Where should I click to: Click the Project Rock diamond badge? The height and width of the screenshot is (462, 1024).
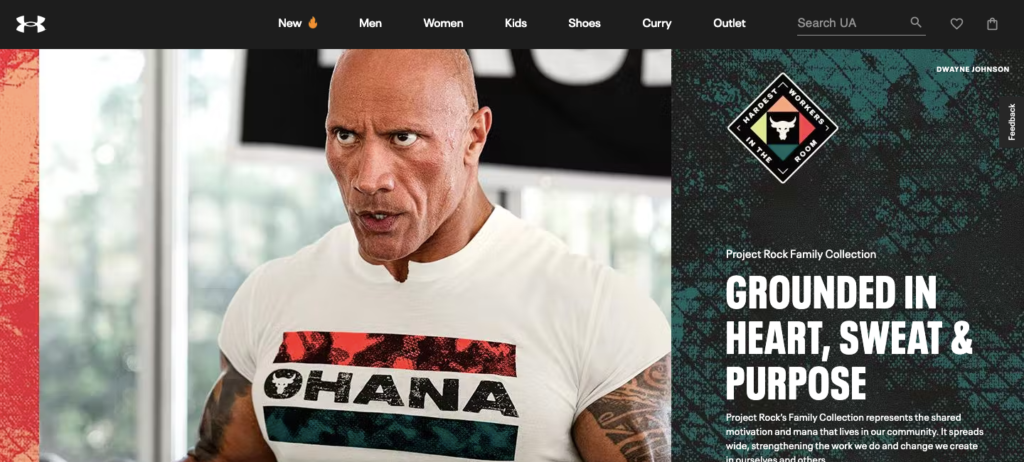tap(782, 128)
